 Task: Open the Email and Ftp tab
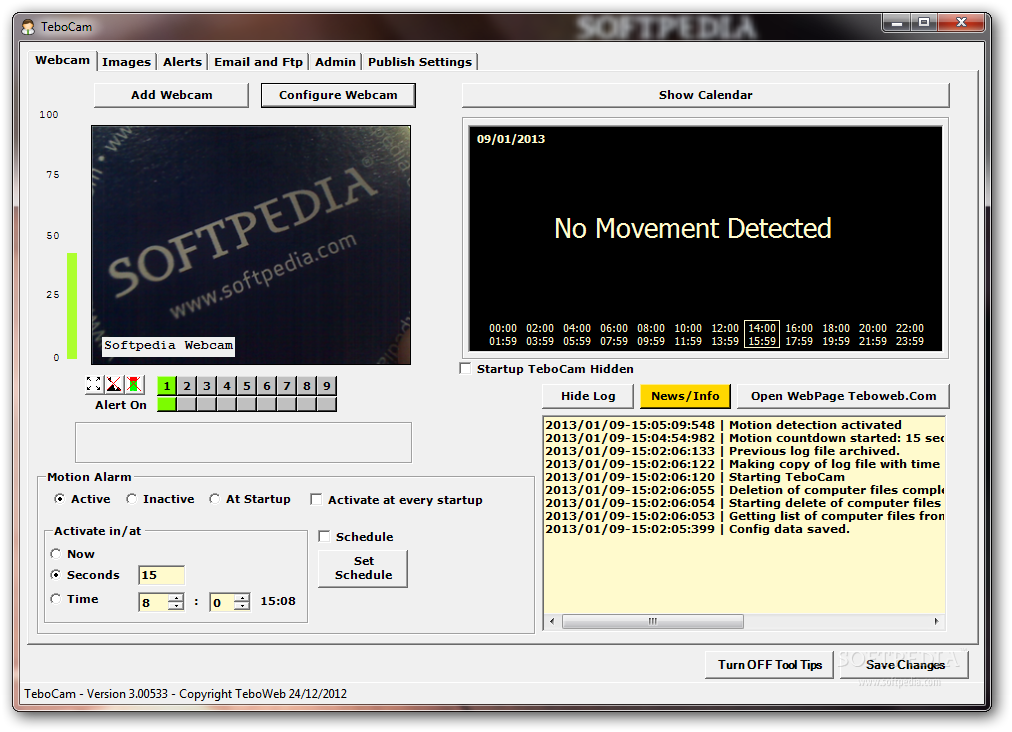coord(258,62)
